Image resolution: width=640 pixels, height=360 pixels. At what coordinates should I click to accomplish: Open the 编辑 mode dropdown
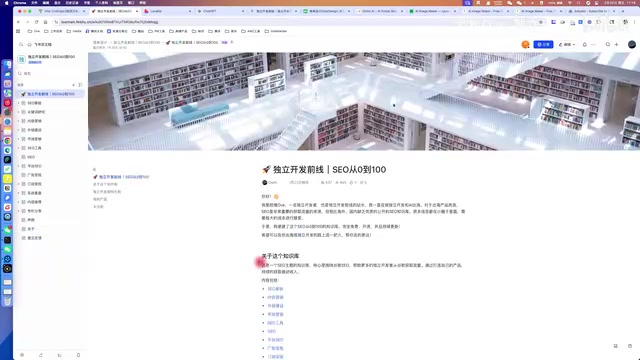pos(567,44)
